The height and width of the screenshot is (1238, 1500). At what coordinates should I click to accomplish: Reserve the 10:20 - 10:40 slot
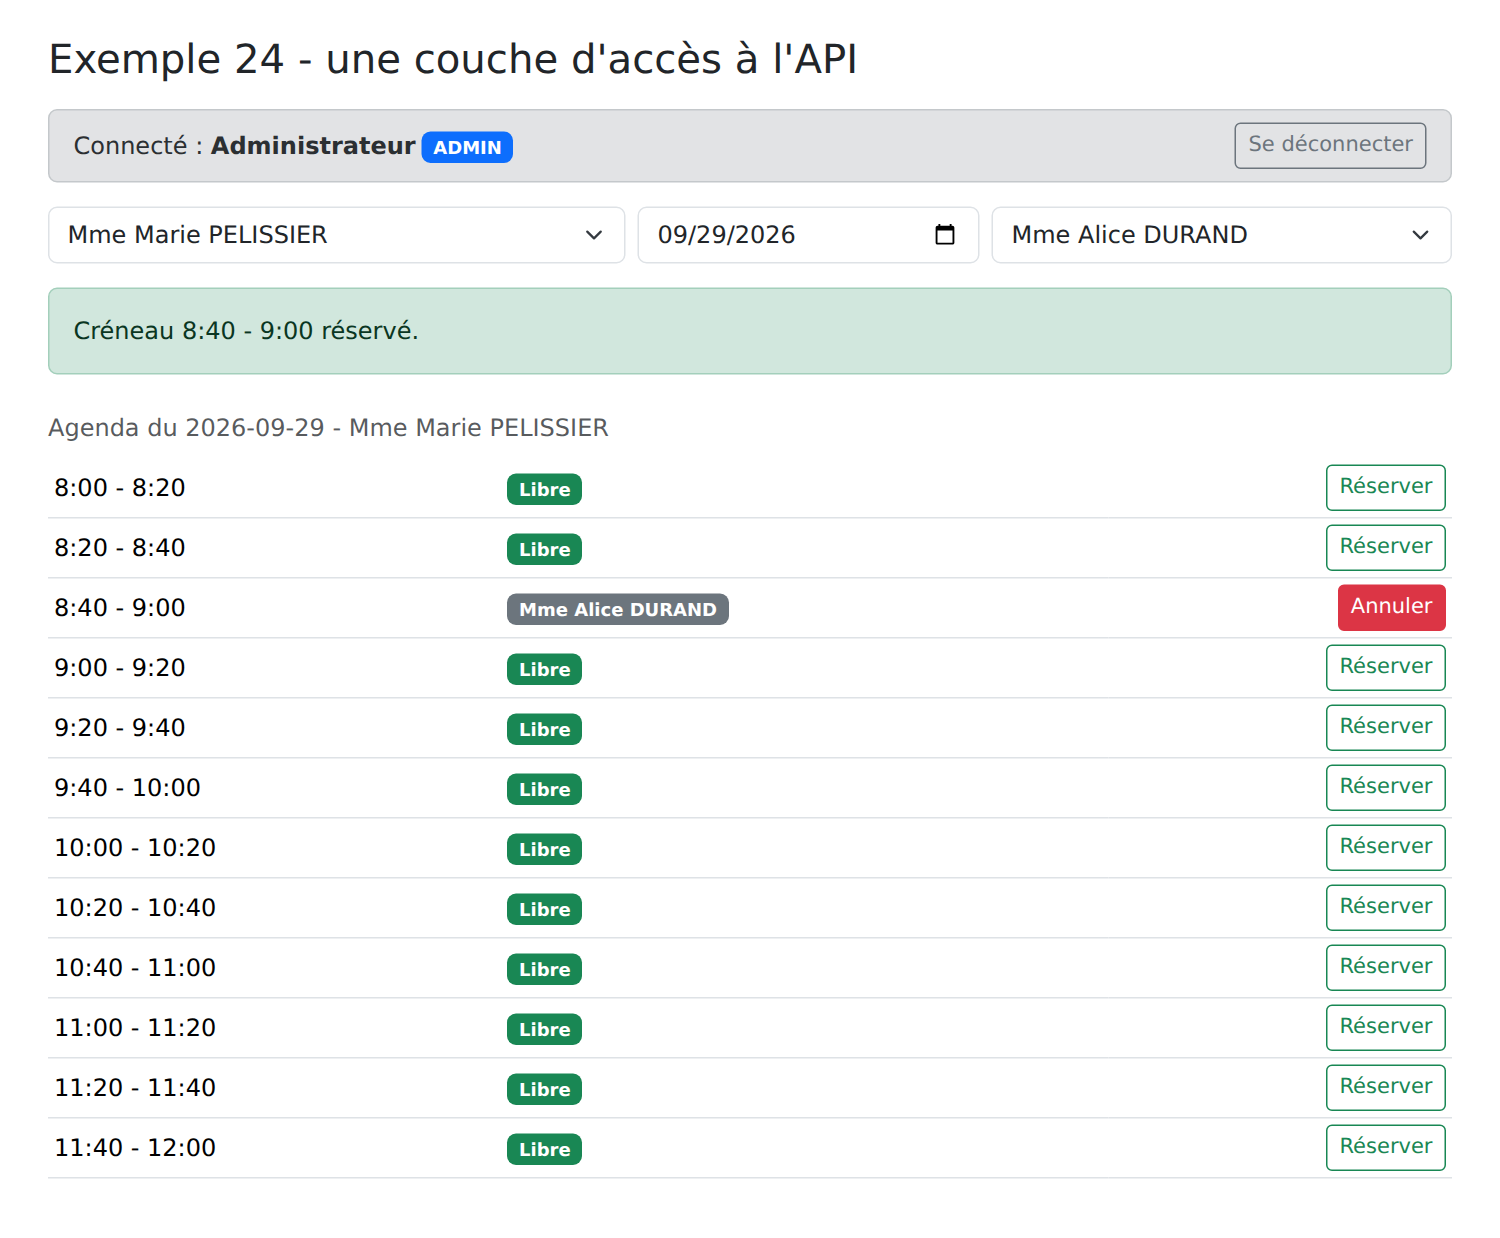pyautogui.click(x=1385, y=908)
